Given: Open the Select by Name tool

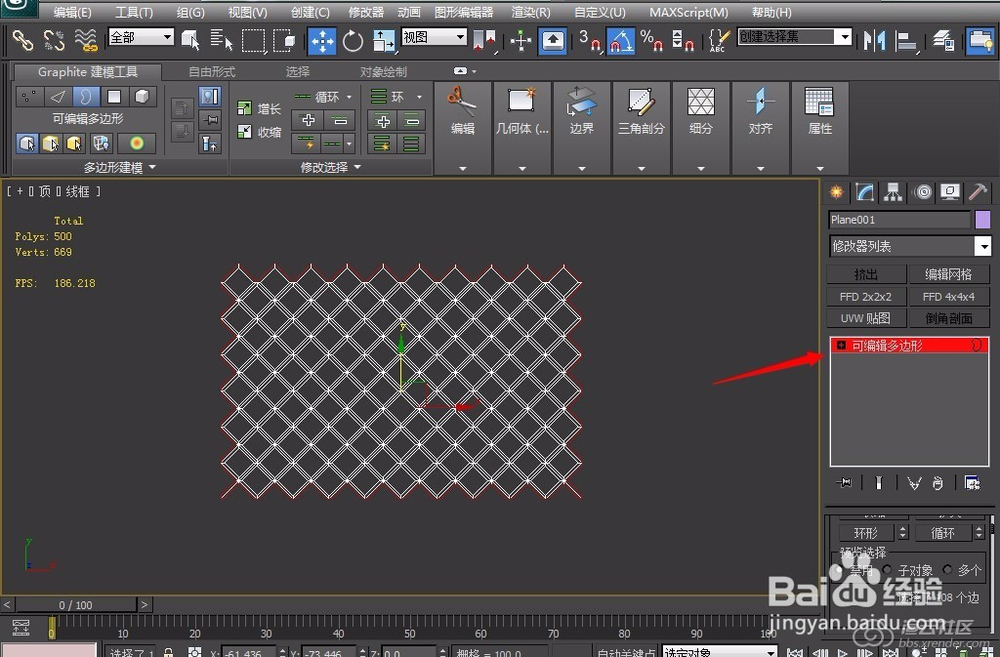Looking at the screenshot, I should tap(221, 41).
